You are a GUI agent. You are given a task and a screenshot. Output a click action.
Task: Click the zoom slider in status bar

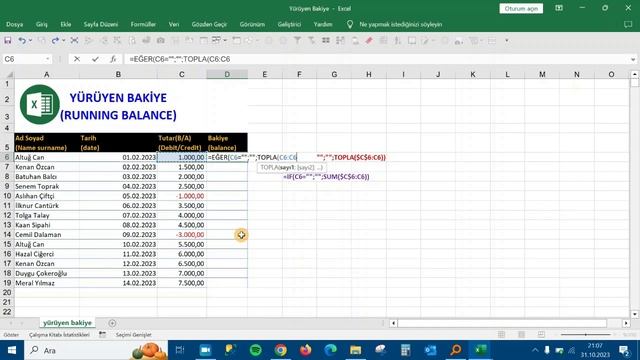pos(586,335)
